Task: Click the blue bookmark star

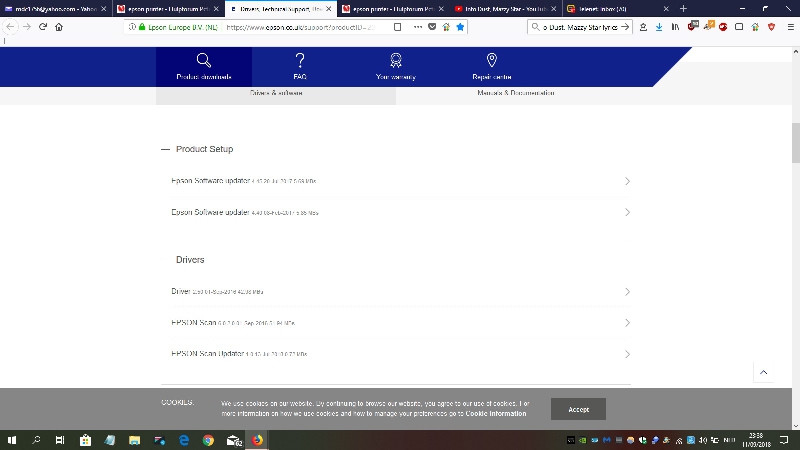Action: click(x=460, y=27)
